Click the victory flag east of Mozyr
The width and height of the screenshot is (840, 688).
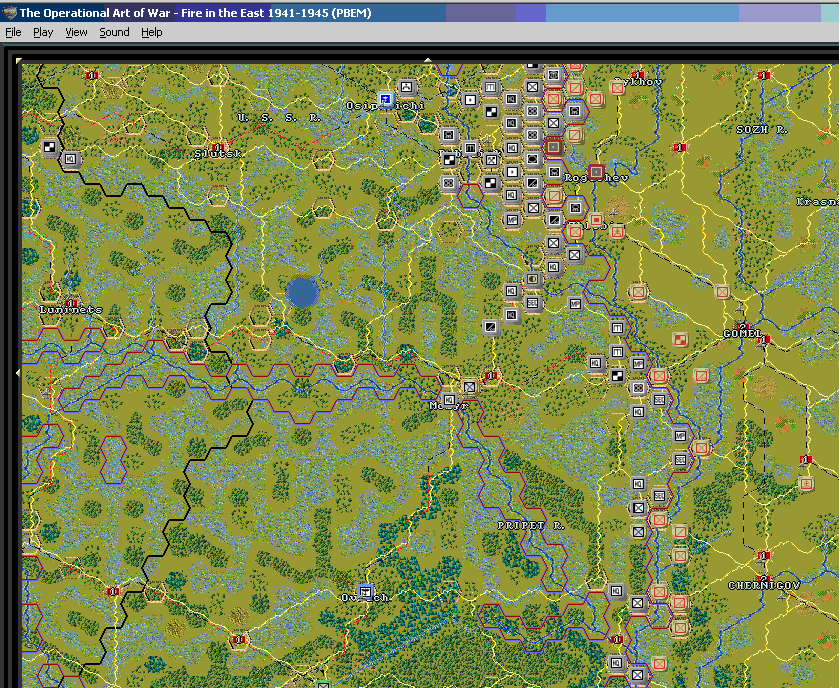490,376
